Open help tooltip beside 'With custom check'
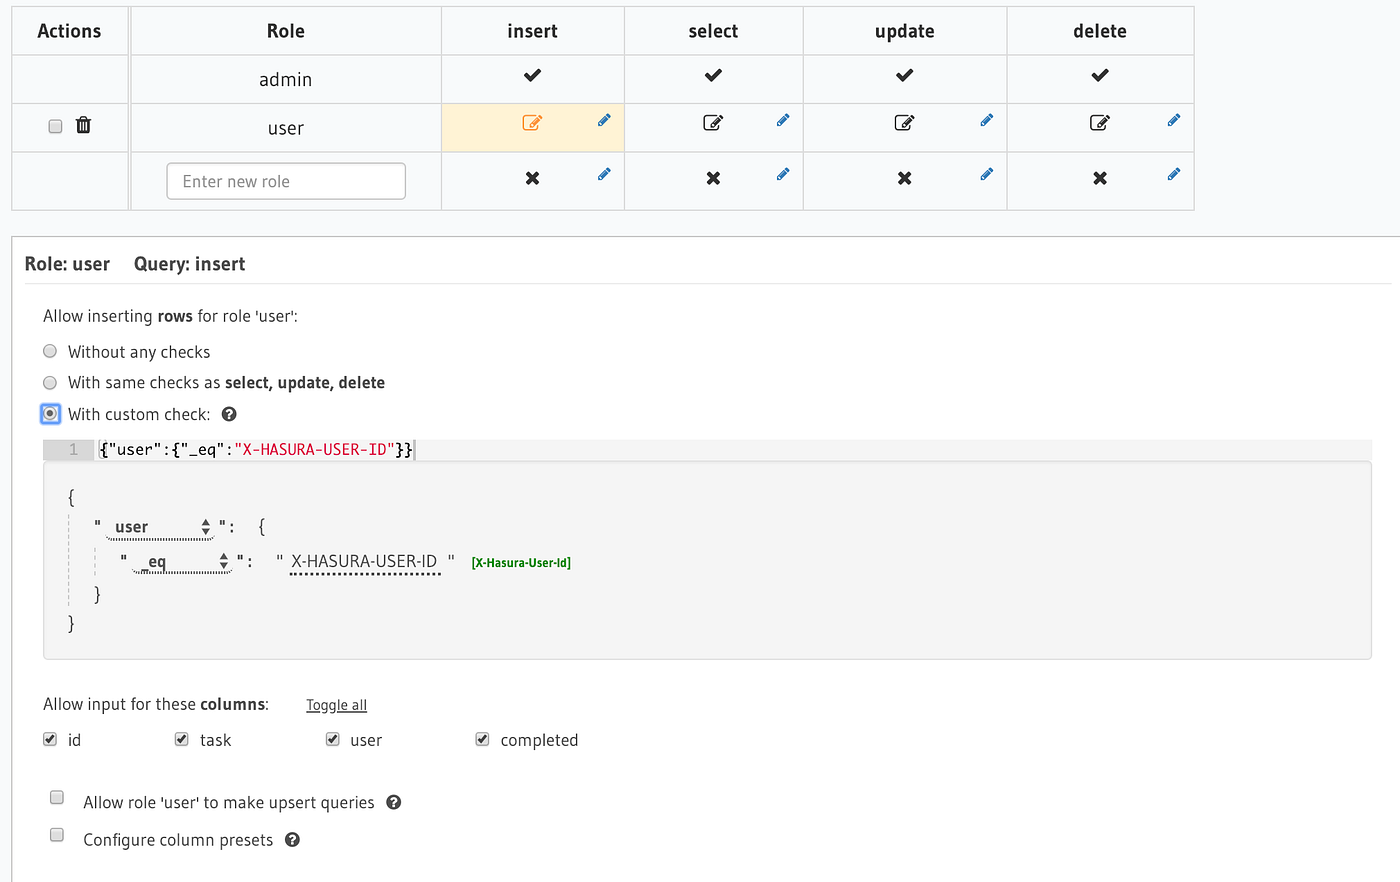Image resolution: width=1400 pixels, height=882 pixels. [229, 413]
